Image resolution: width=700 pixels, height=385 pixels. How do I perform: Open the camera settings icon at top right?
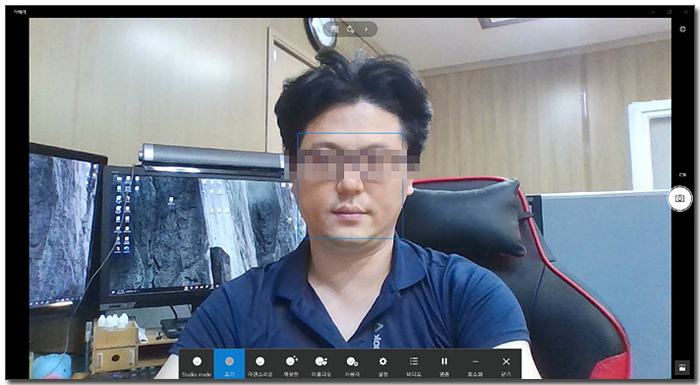click(x=682, y=29)
